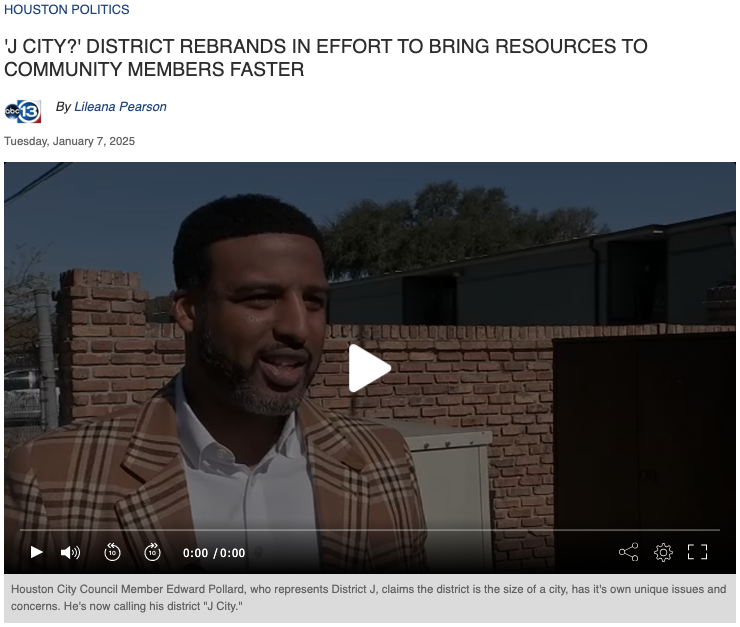Enter fullscreen mode for the video

[697, 552]
